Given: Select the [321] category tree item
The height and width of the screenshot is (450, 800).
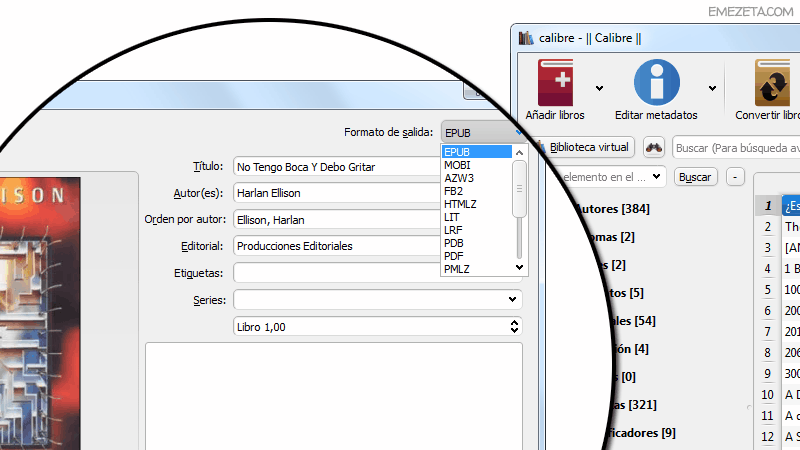Looking at the screenshot, I should [x=634, y=405].
